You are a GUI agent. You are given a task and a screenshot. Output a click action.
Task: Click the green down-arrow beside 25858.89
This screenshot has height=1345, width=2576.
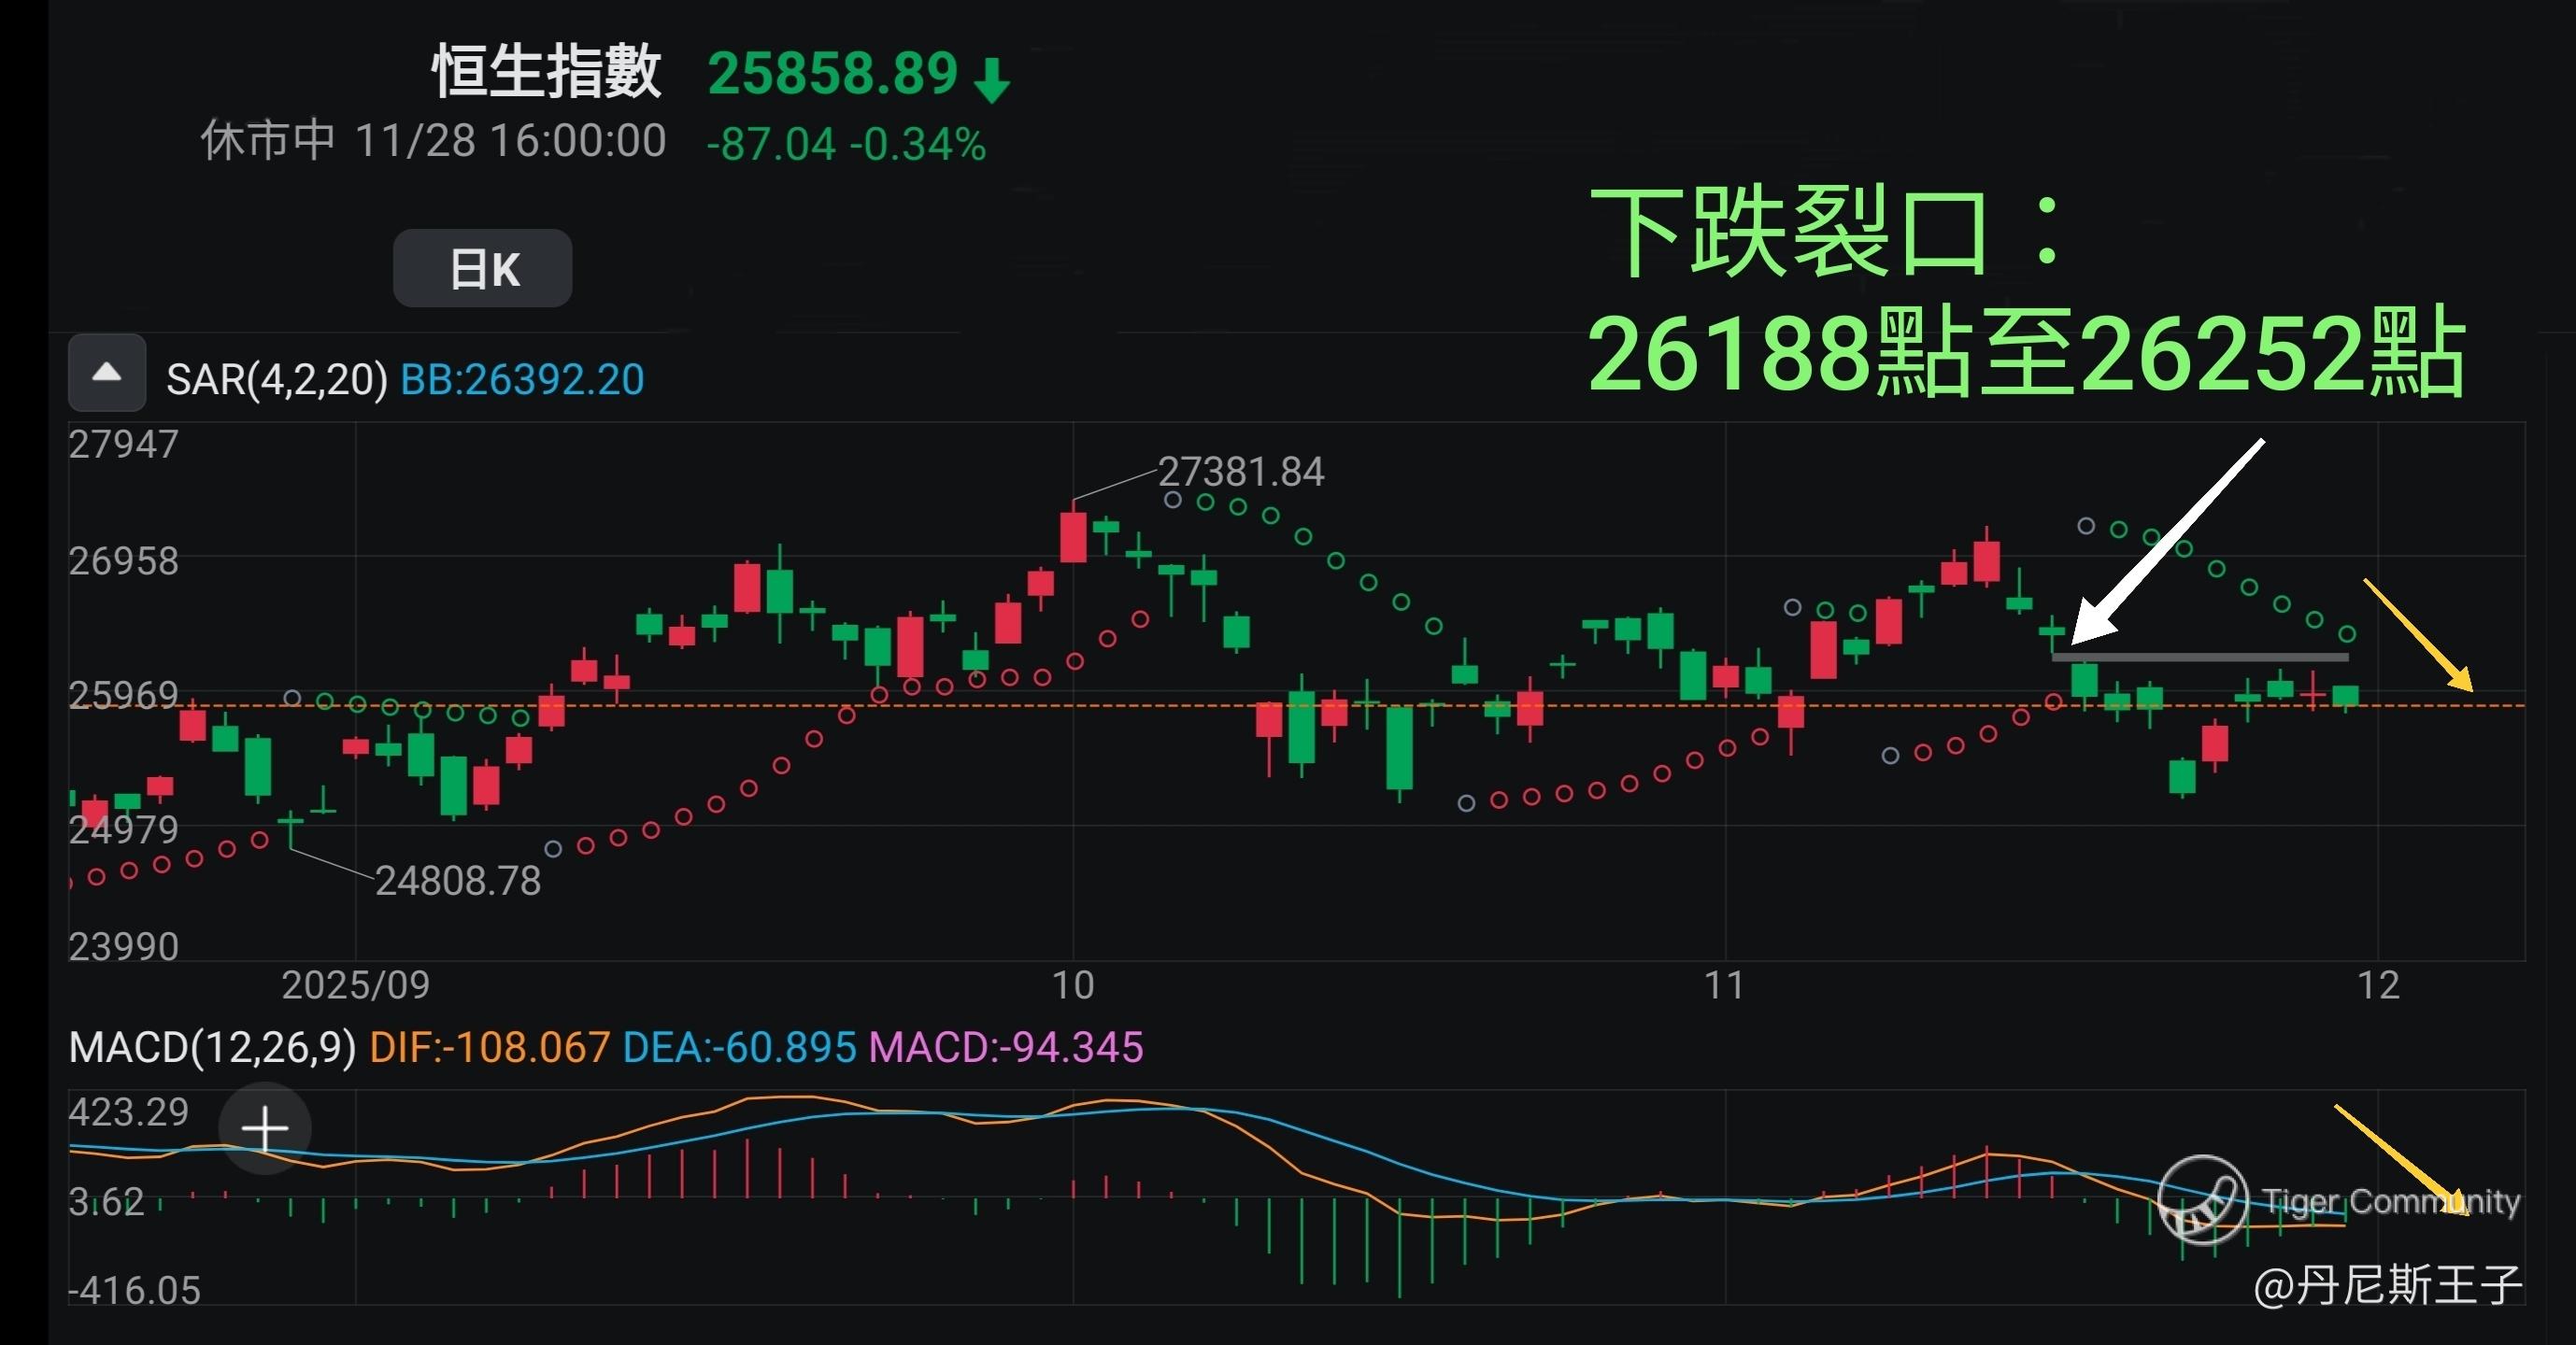tap(992, 79)
